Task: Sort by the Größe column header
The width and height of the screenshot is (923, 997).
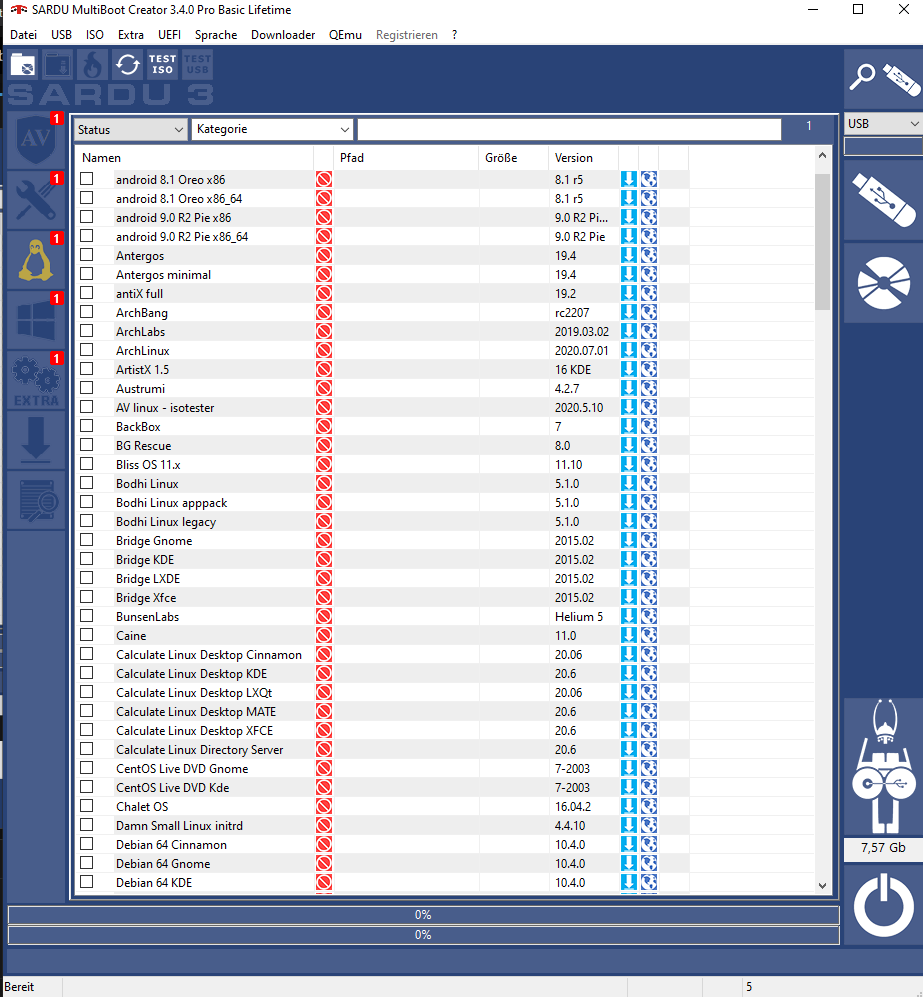Action: pos(514,158)
